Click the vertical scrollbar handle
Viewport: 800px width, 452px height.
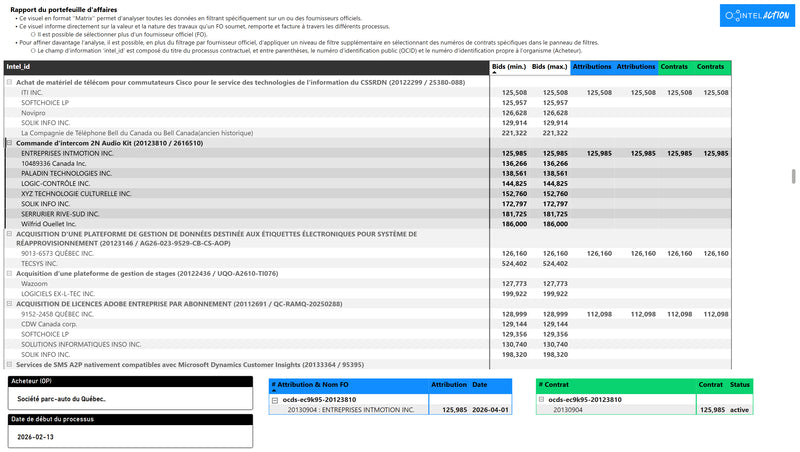(793, 177)
